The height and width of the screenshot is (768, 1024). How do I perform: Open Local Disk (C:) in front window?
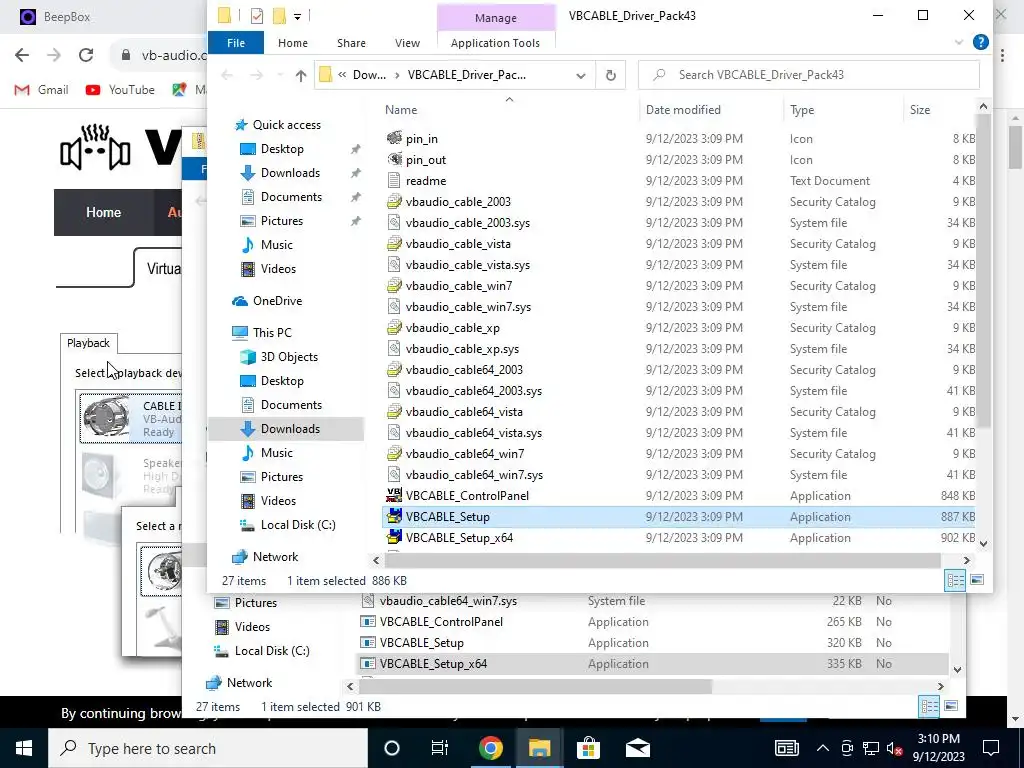pyautogui.click(x=298, y=525)
